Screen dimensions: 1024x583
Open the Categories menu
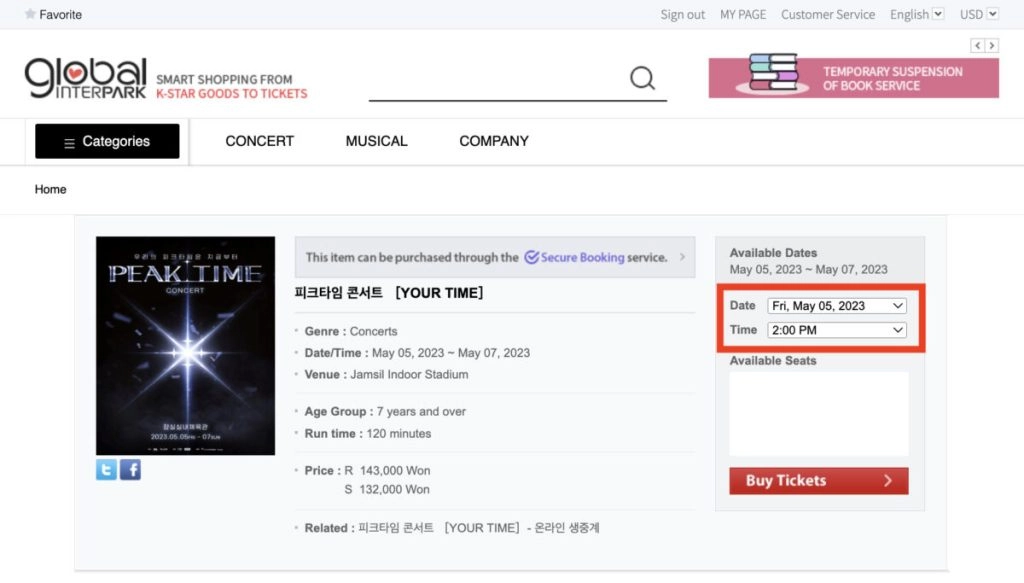[x=107, y=141]
